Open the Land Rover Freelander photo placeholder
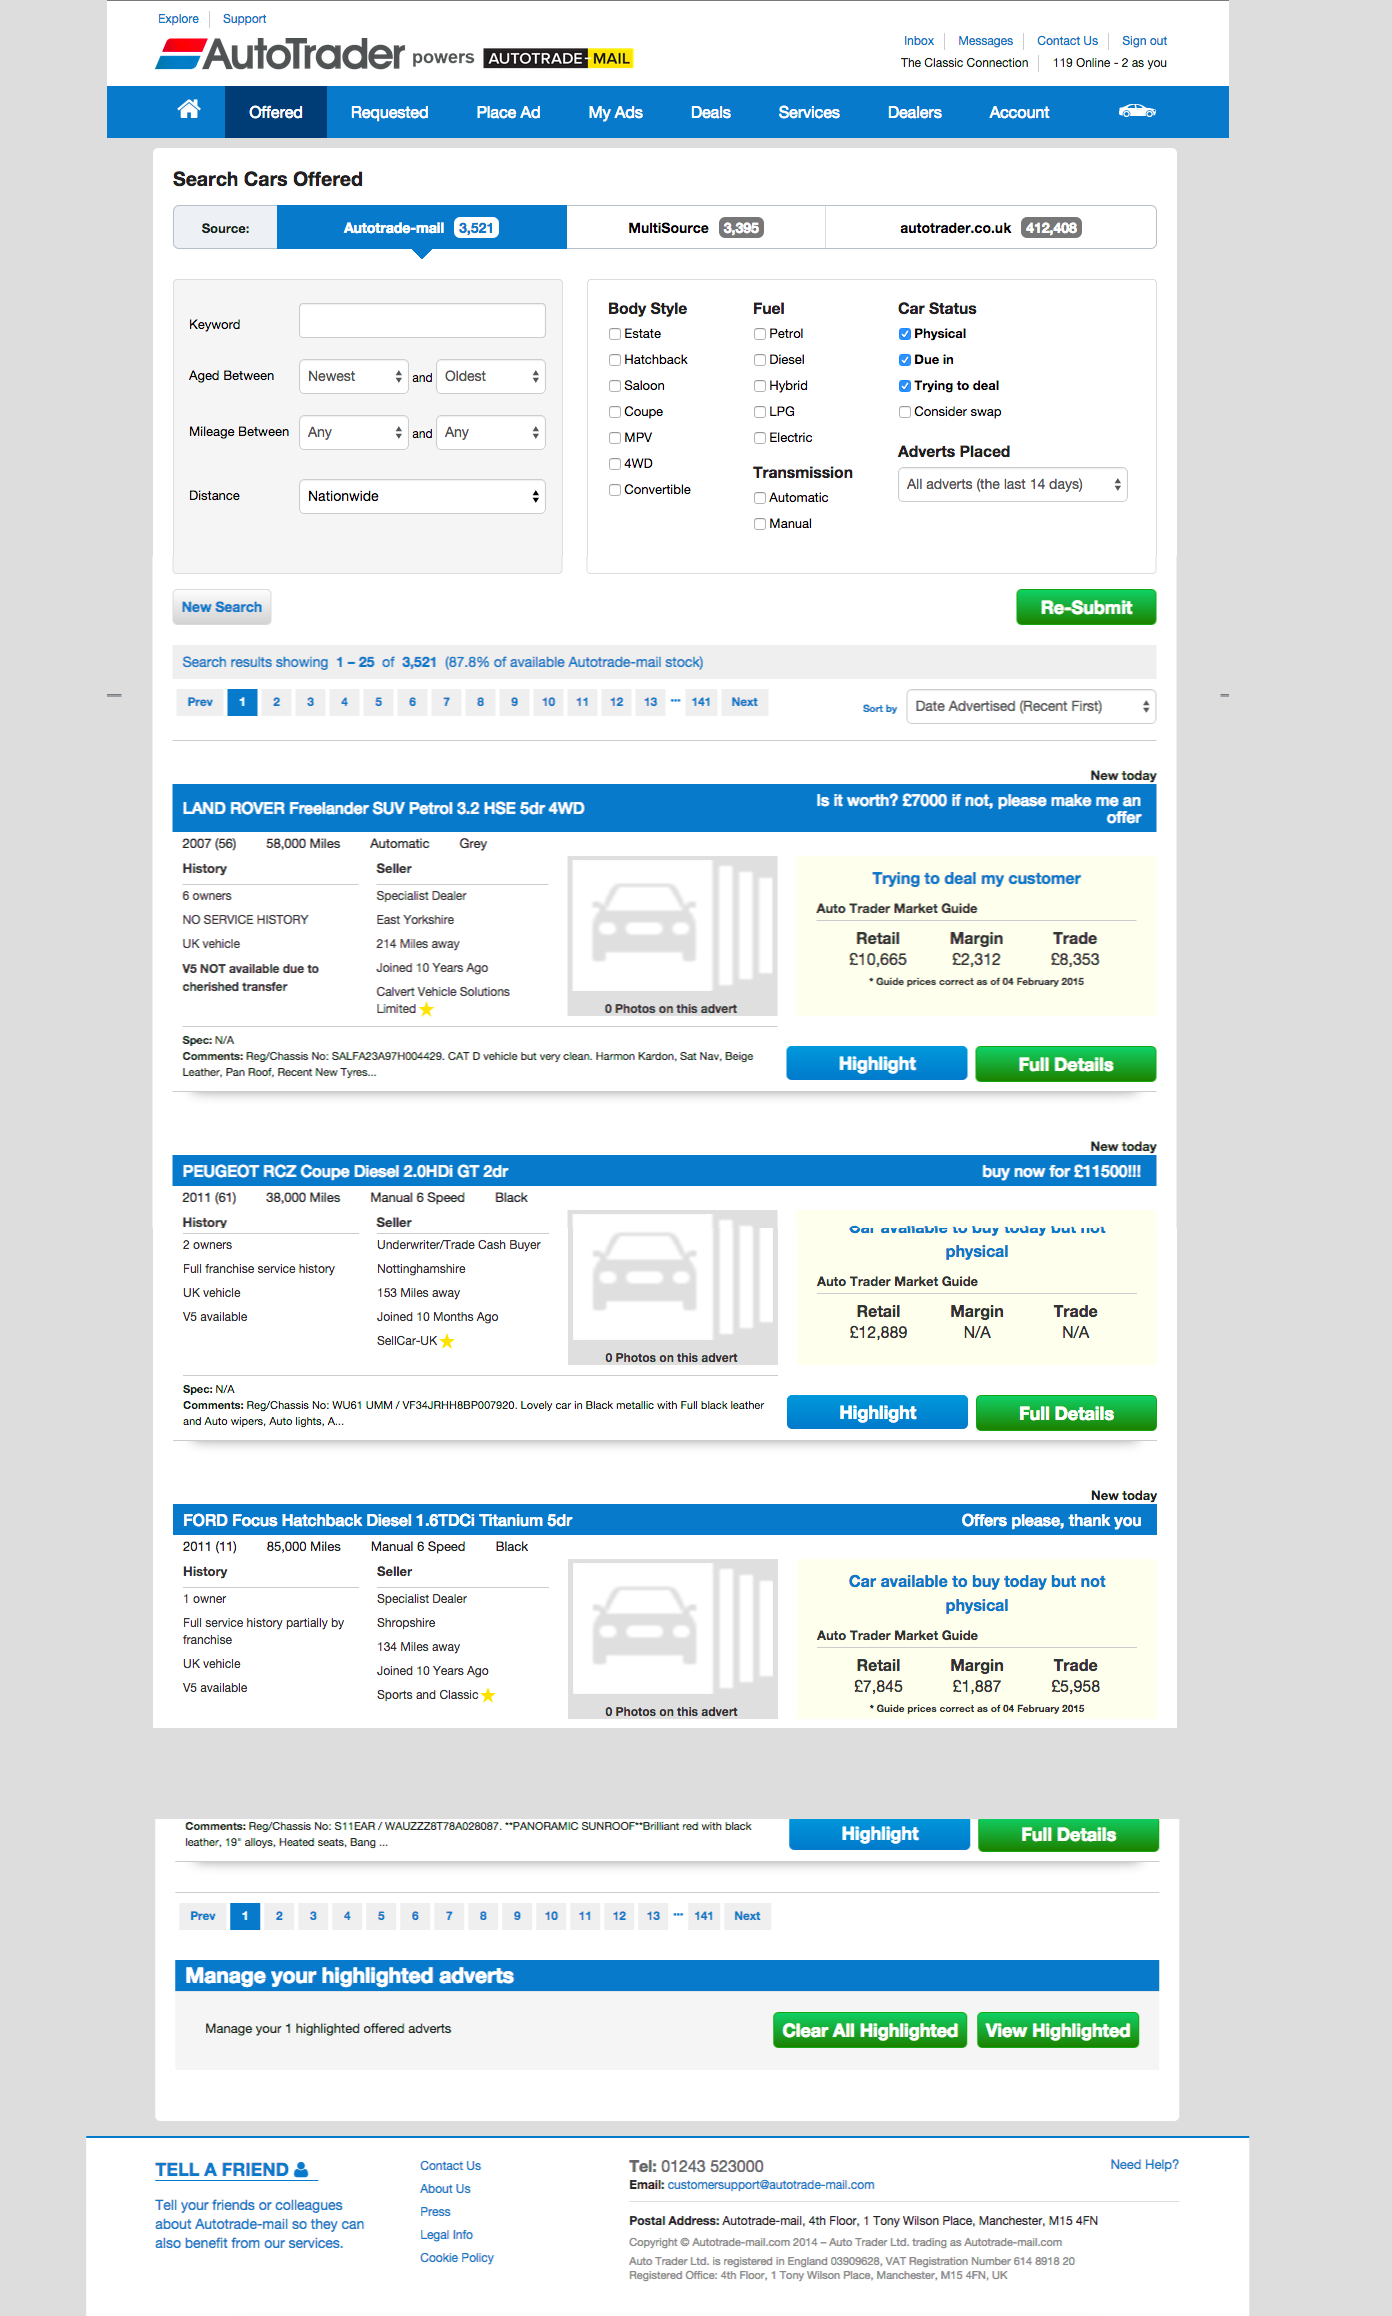1392x2316 pixels. tap(672, 936)
